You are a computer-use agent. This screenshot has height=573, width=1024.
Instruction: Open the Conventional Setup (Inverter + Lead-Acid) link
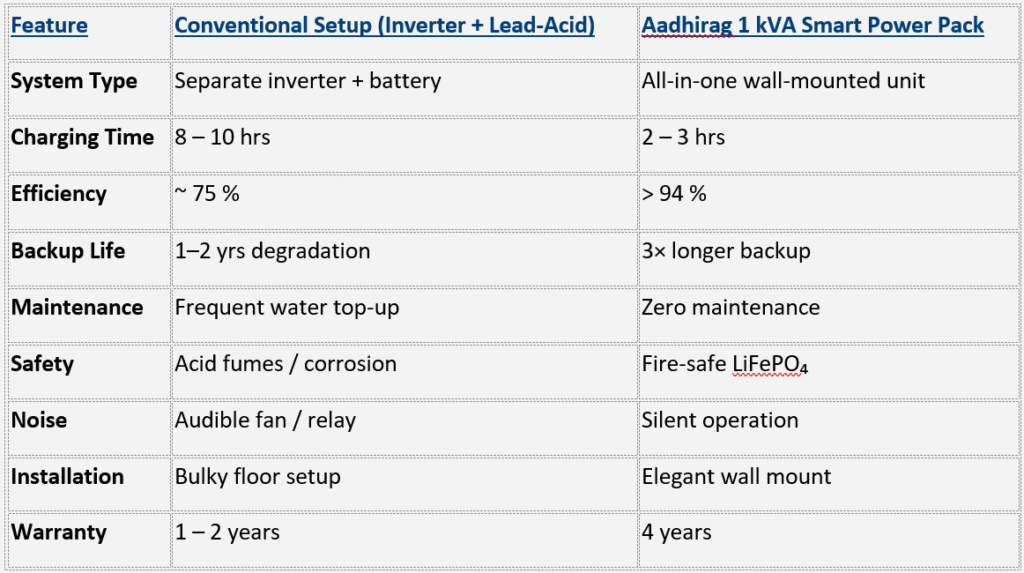click(385, 25)
